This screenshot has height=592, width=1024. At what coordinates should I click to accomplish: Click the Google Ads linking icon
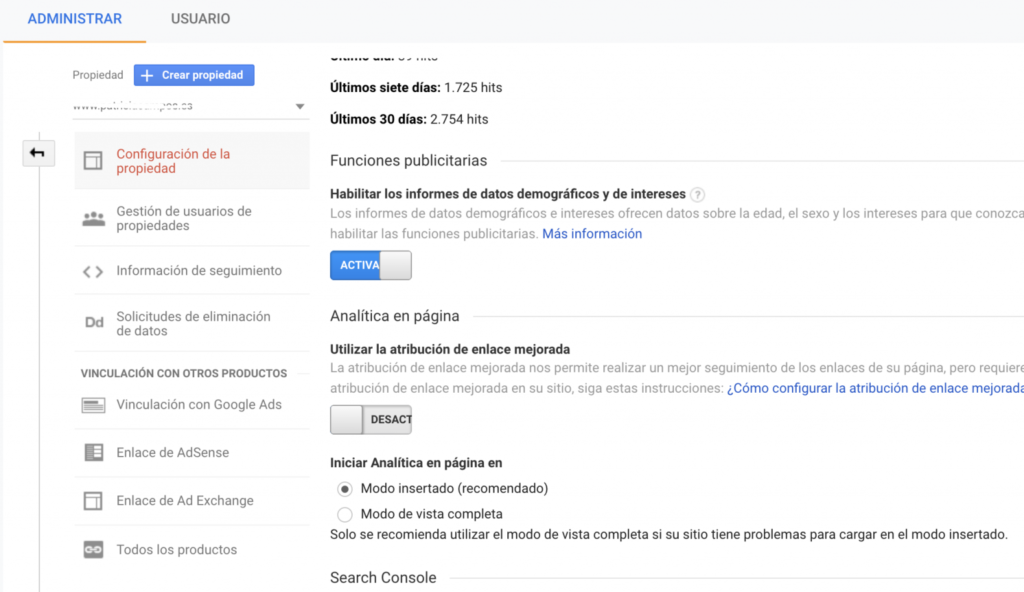[x=93, y=405]
